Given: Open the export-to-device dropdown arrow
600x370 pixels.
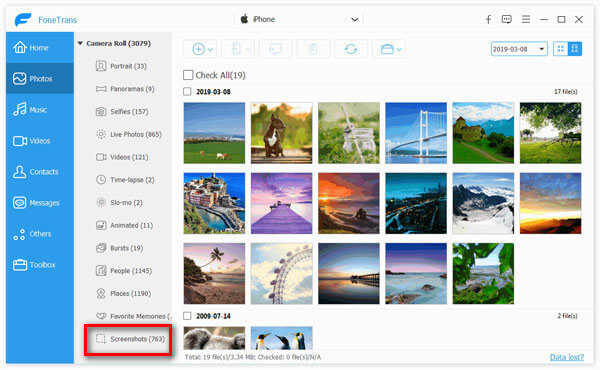Looking at the screenshot, I should (248, 49).
